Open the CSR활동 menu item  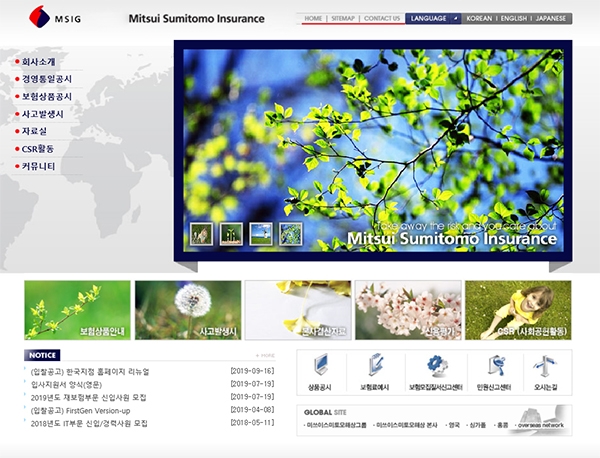pos(38,149)
